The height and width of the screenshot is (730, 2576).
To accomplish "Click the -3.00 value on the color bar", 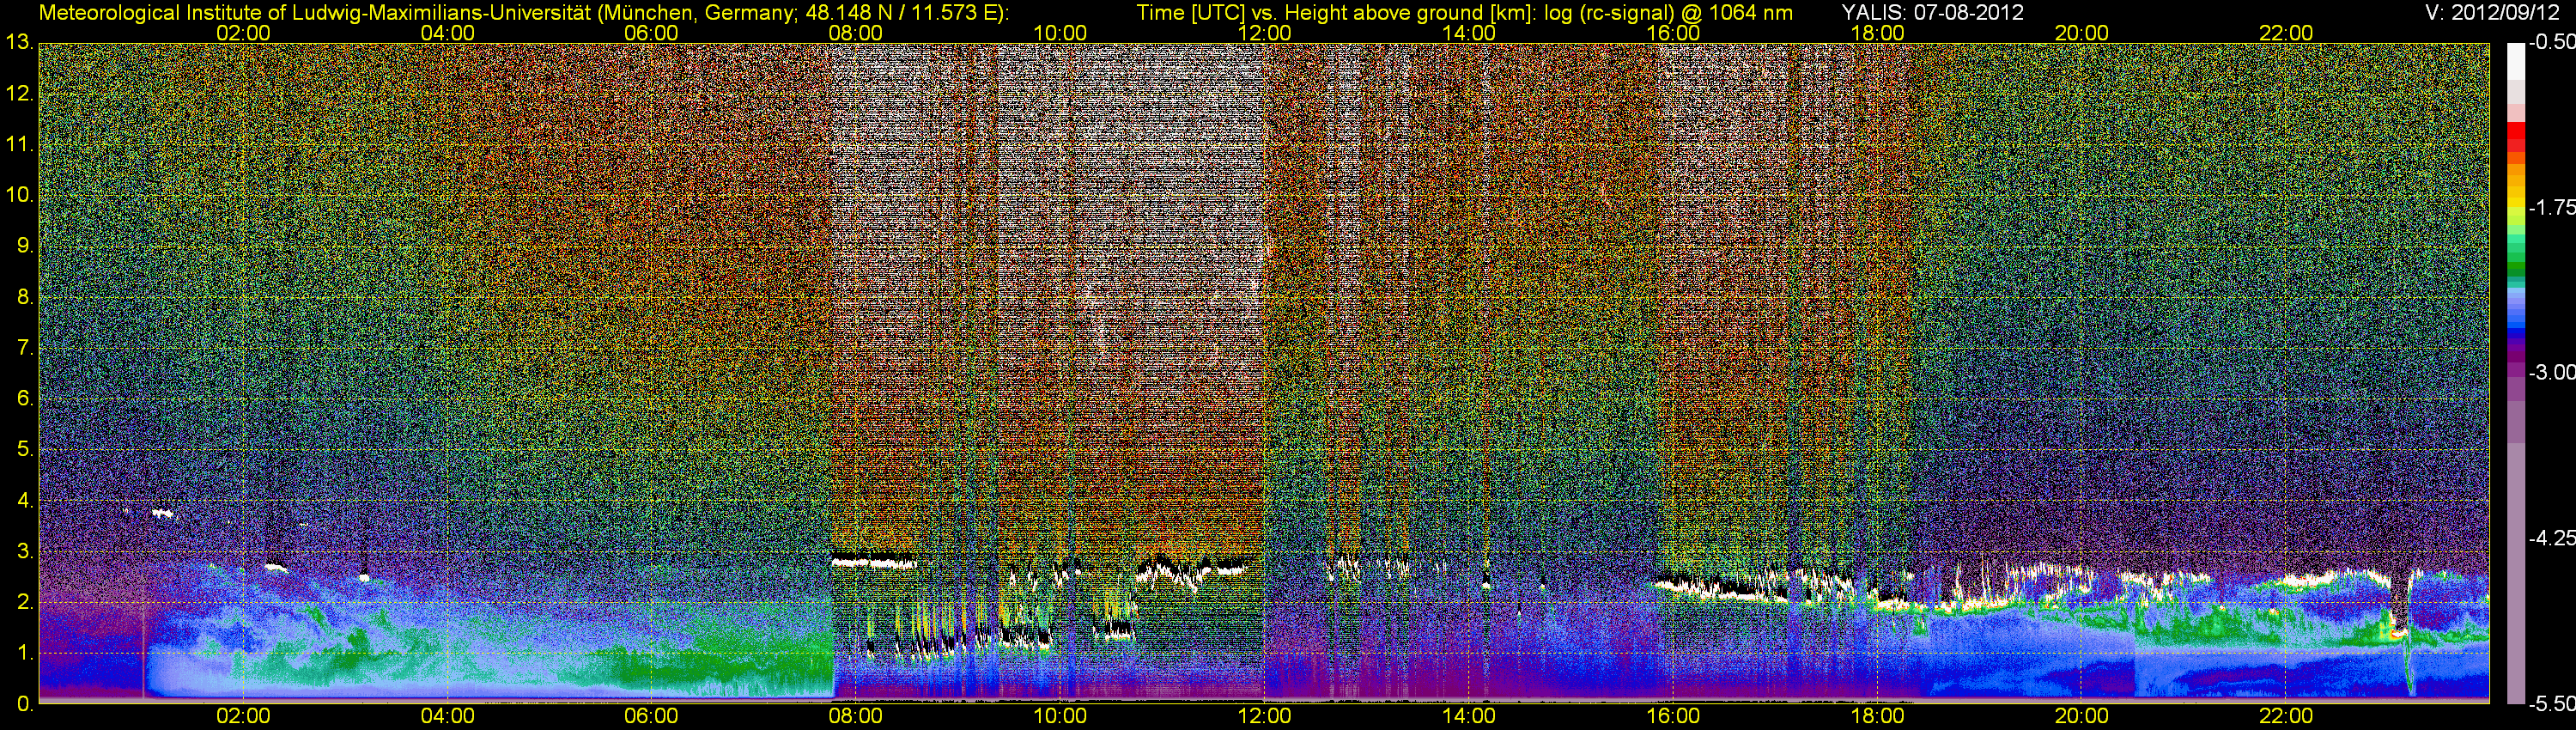I will (x=2551, y=373).
